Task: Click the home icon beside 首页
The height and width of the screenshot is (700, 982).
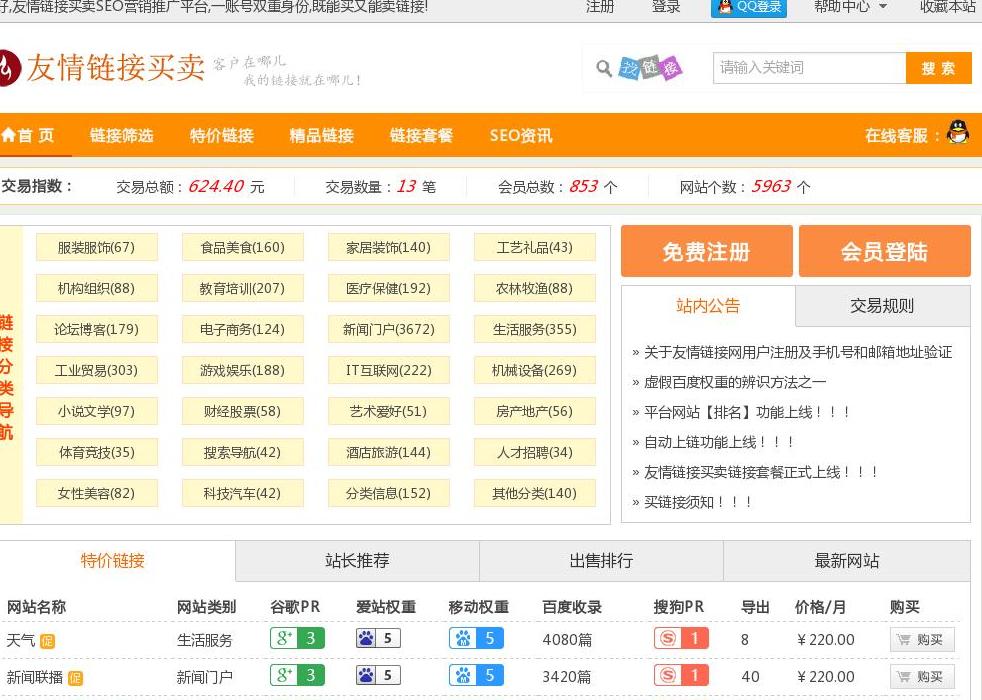Action: (x=9, y=135)
